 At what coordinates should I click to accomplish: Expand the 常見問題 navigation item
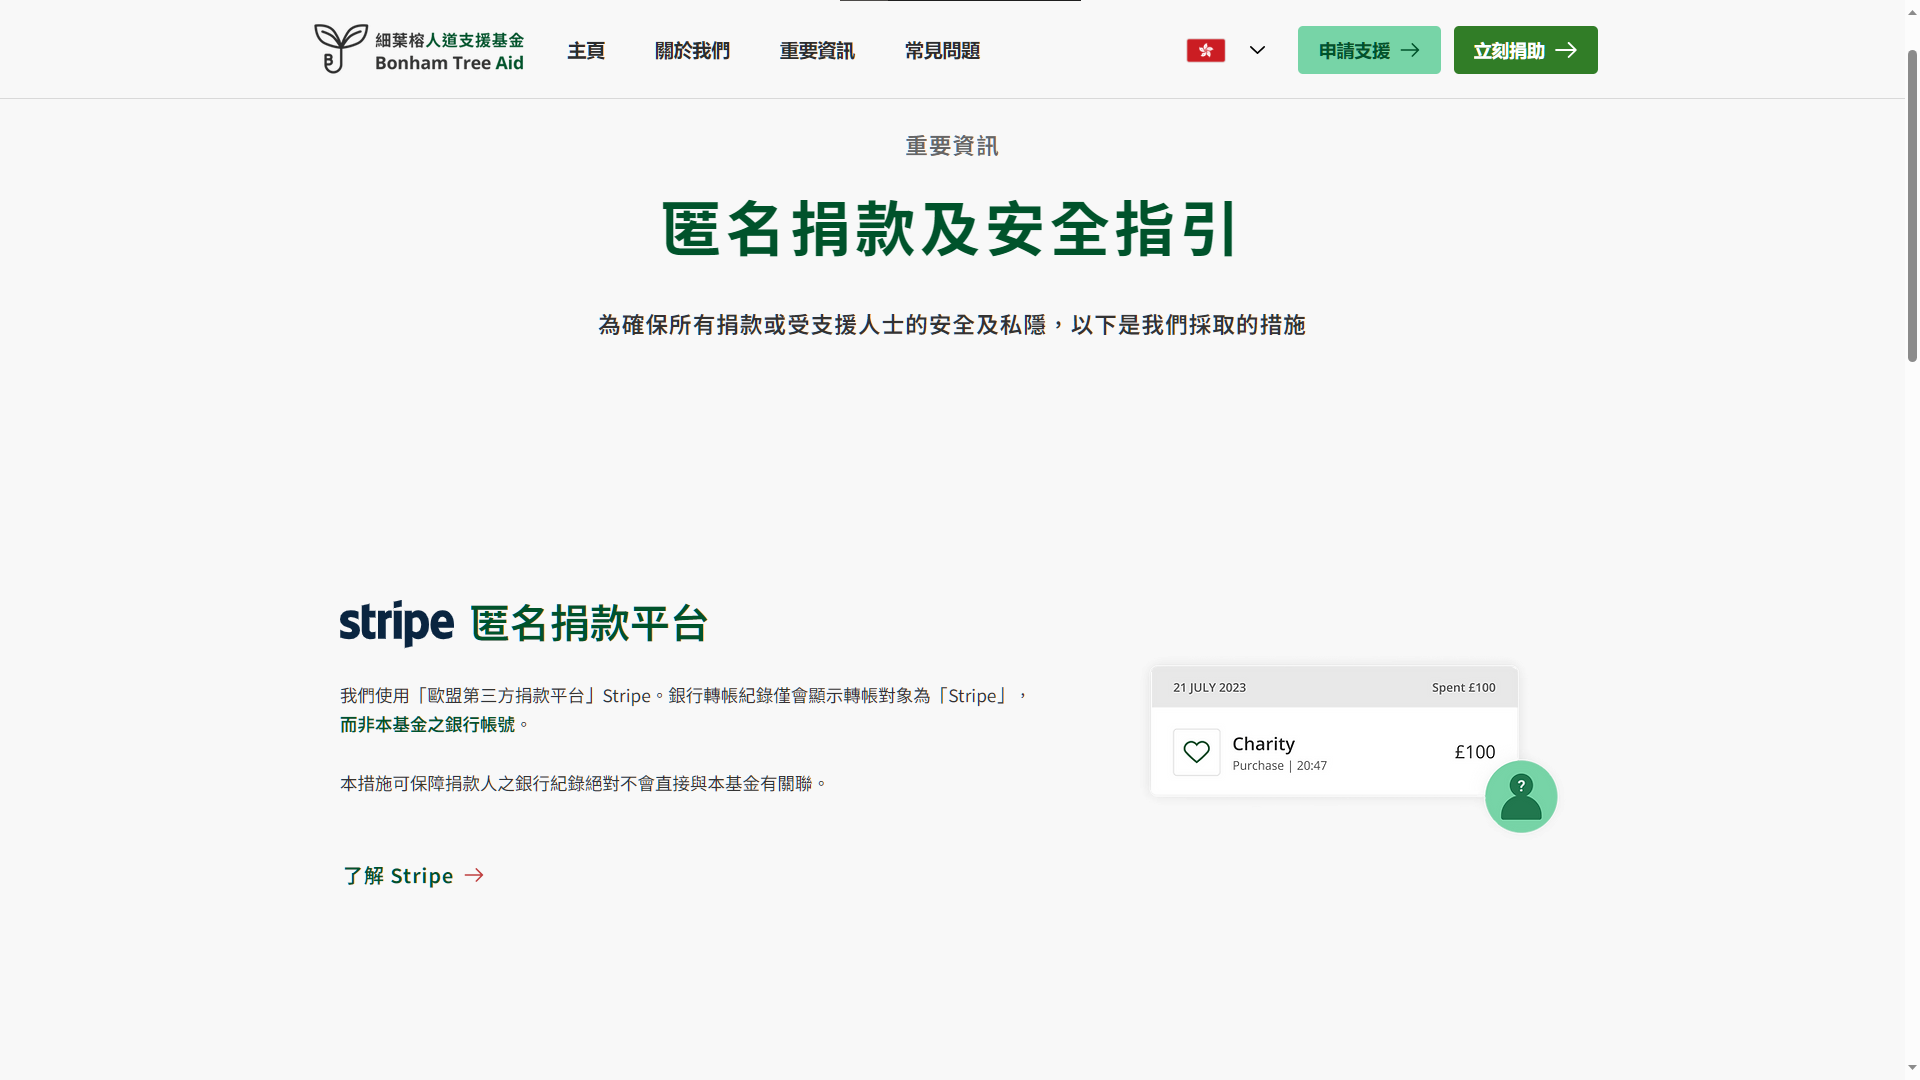pos(941,50)
